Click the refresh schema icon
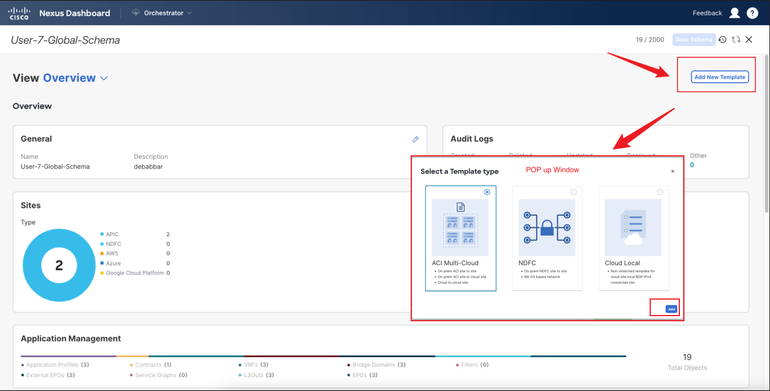 (x=736, y=40)
